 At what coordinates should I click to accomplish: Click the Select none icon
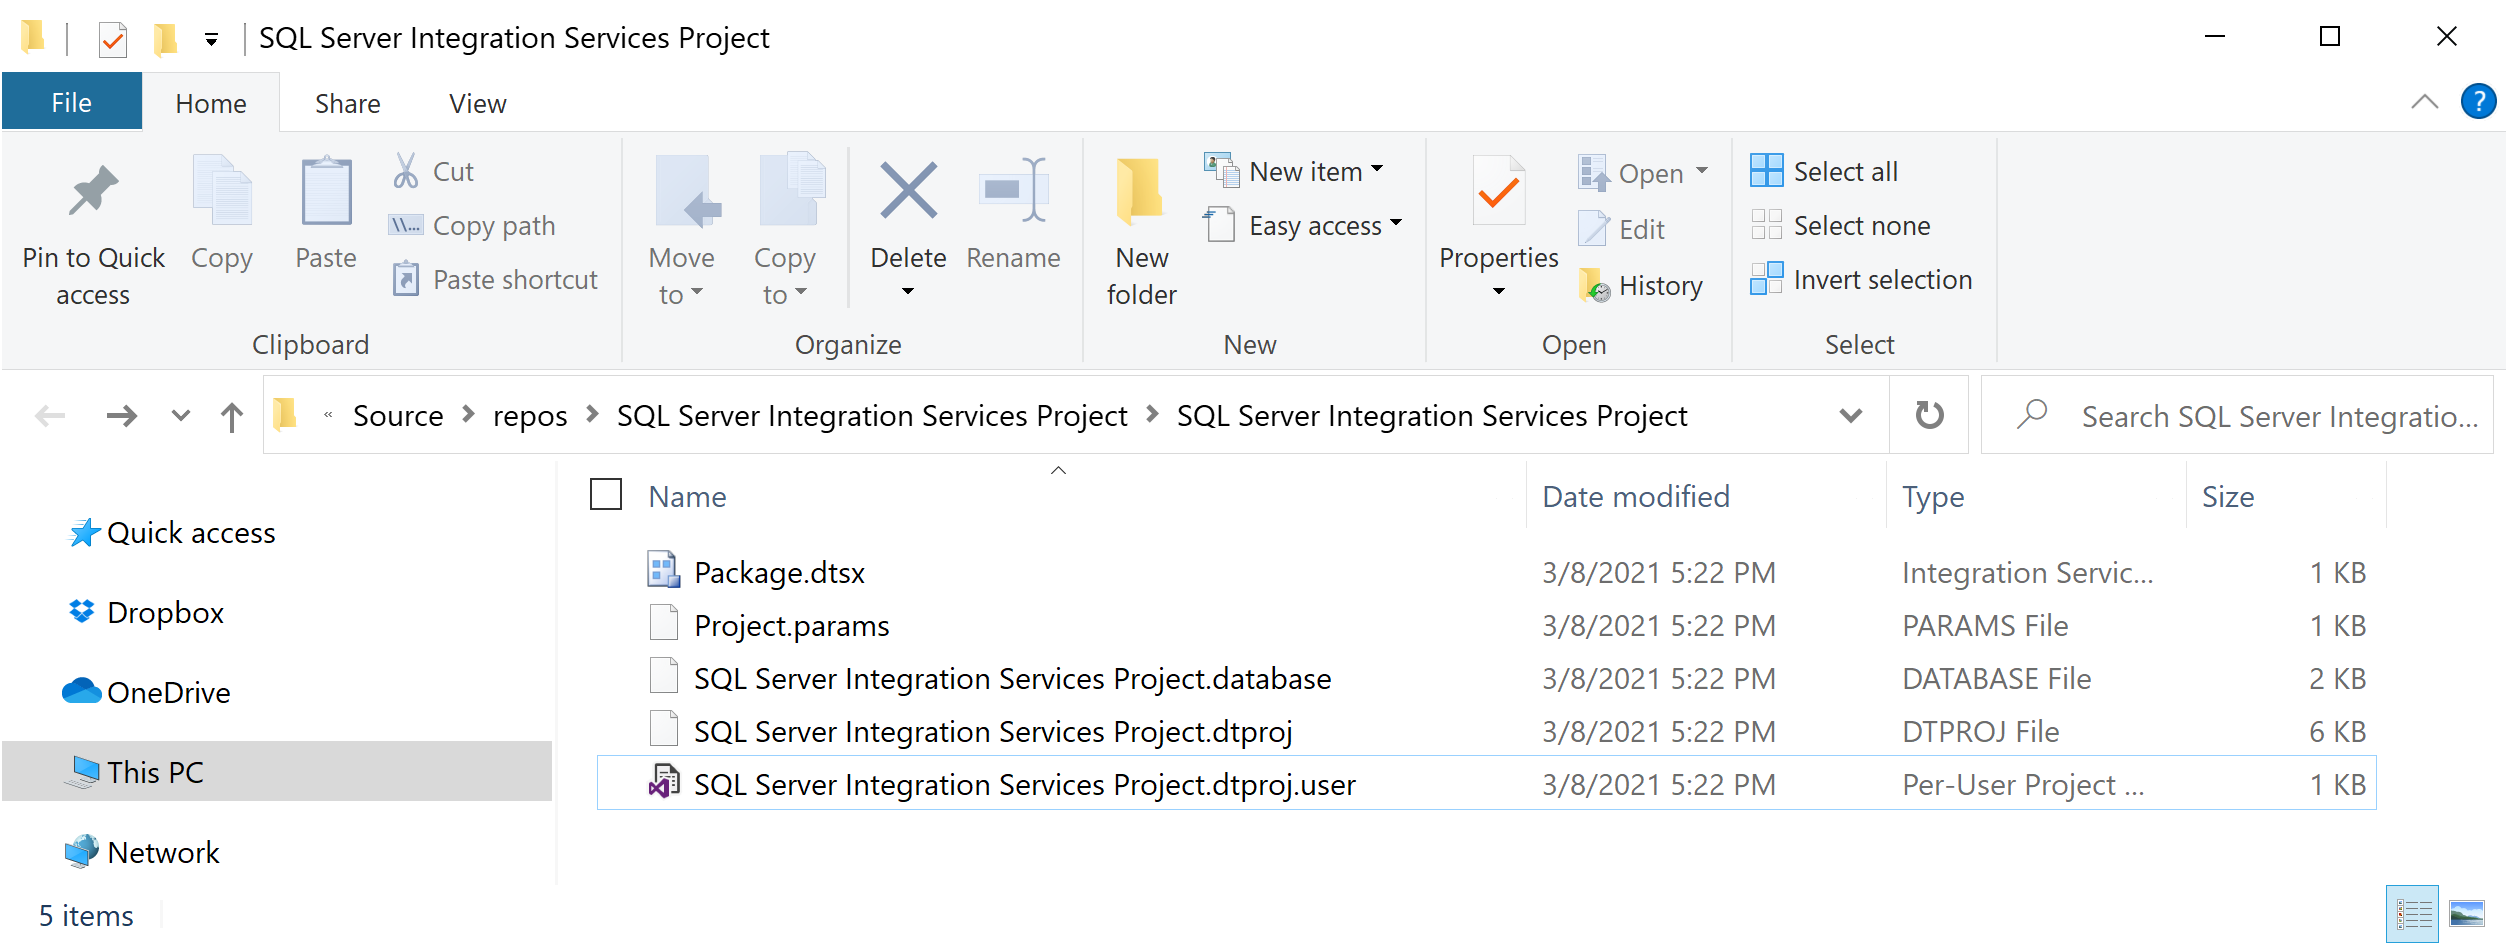[x=1766, y=225]
